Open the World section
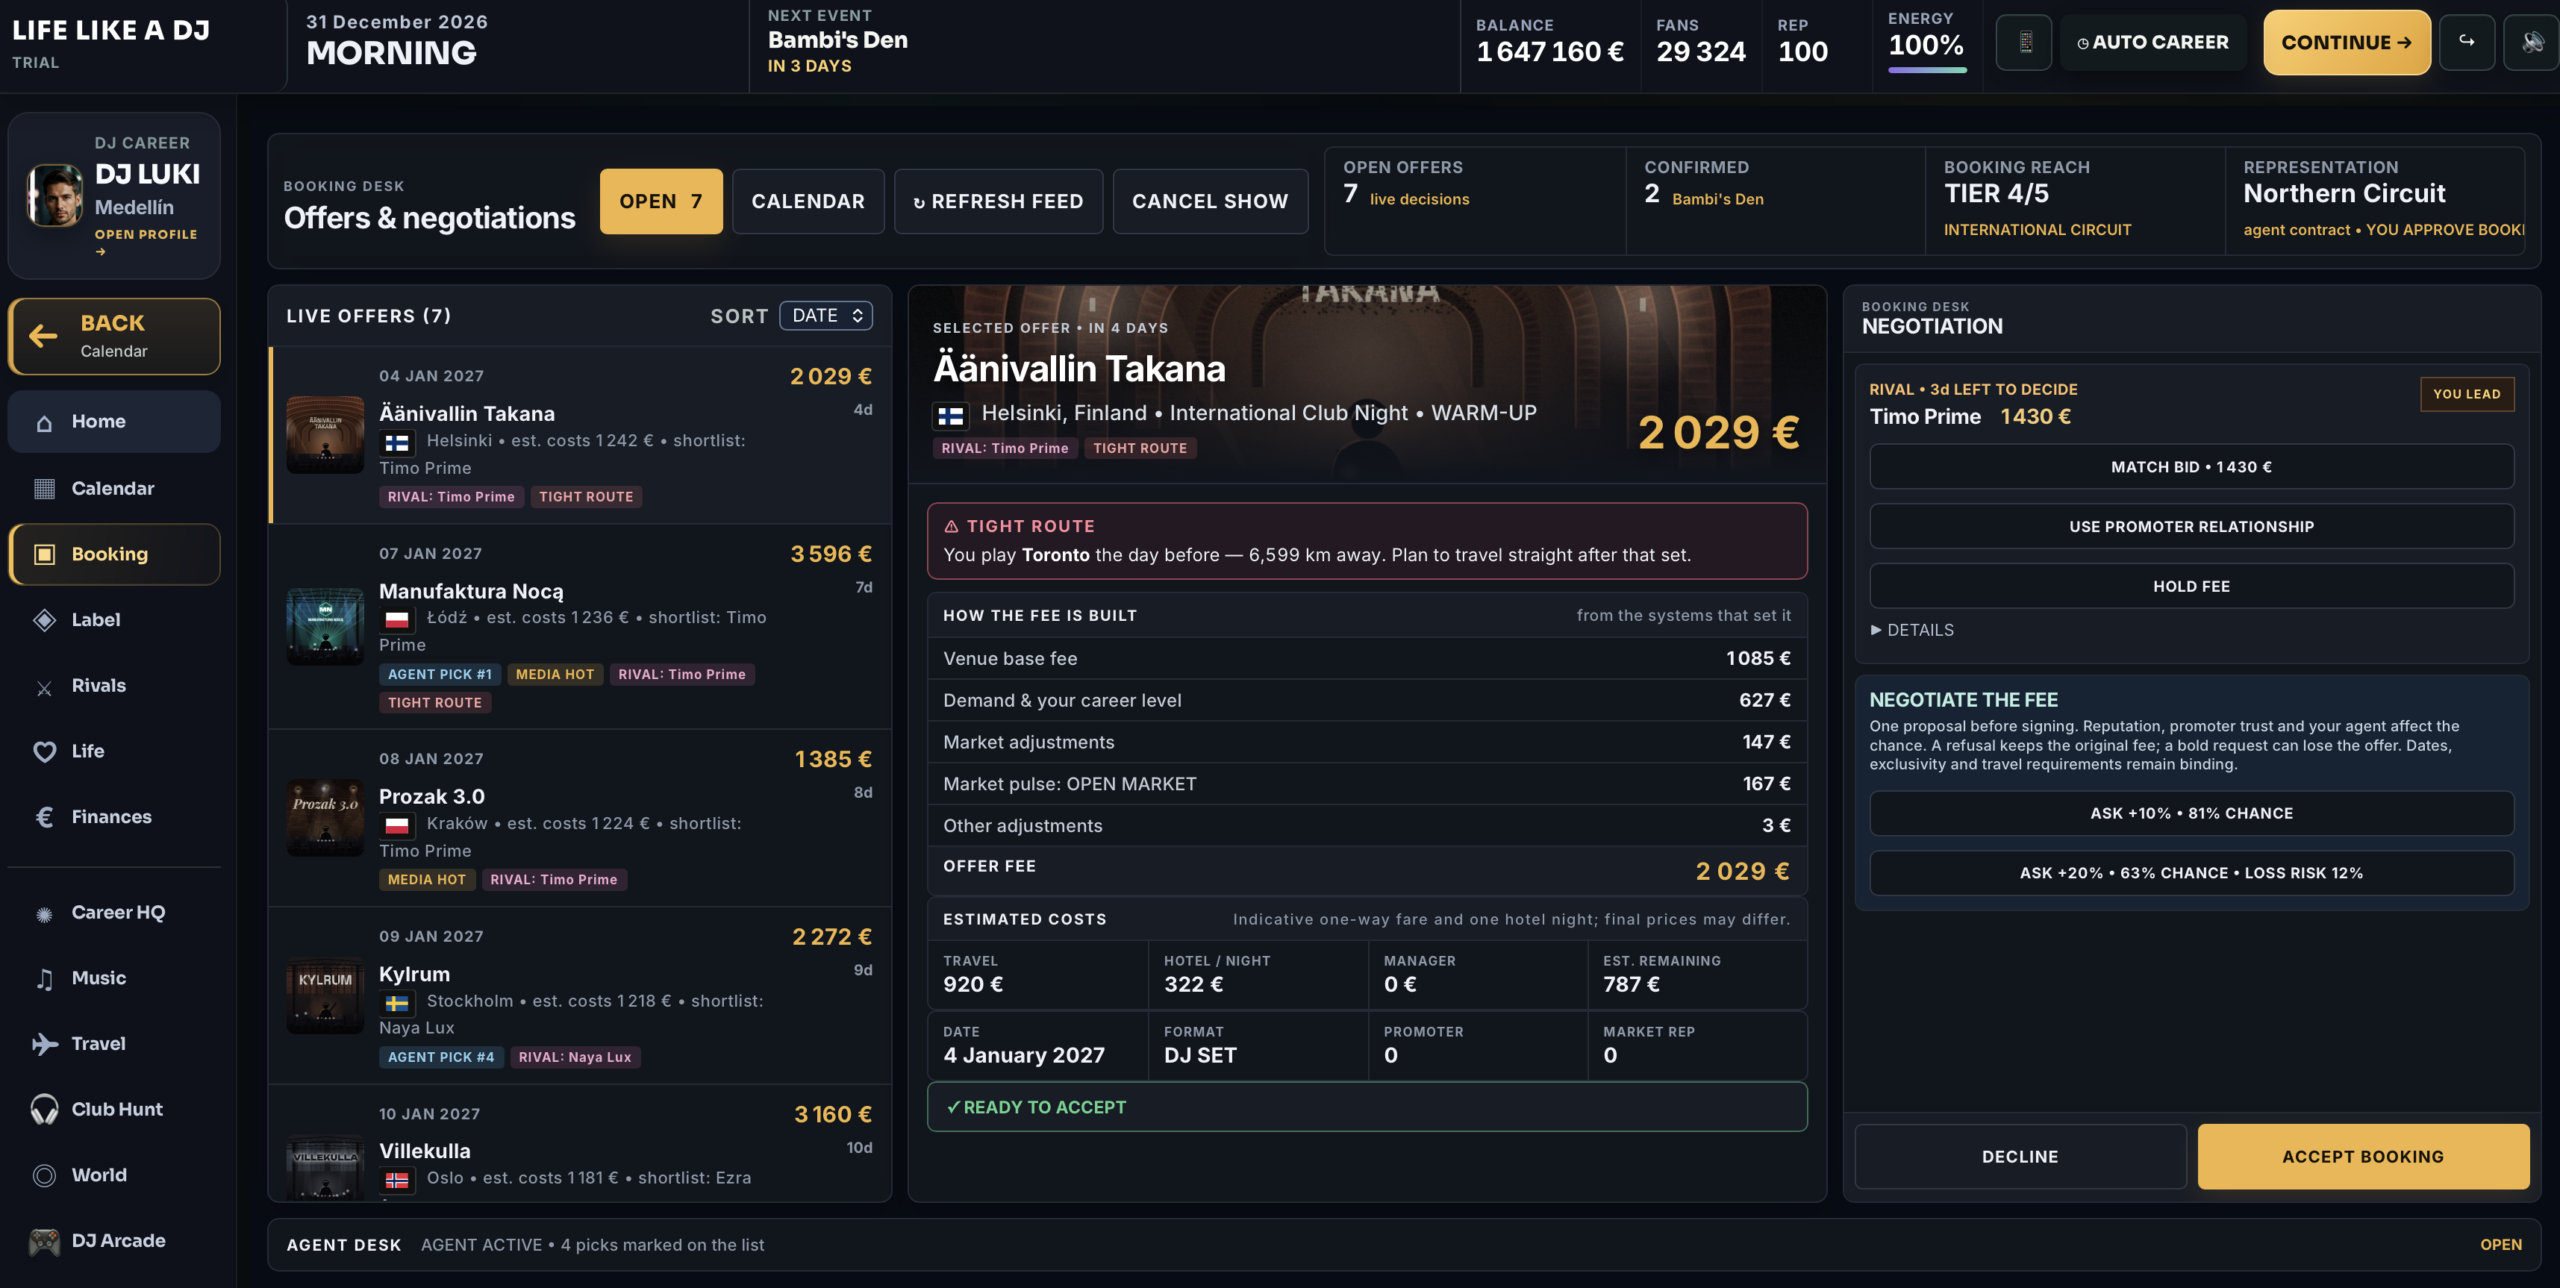 point(114,1175)
